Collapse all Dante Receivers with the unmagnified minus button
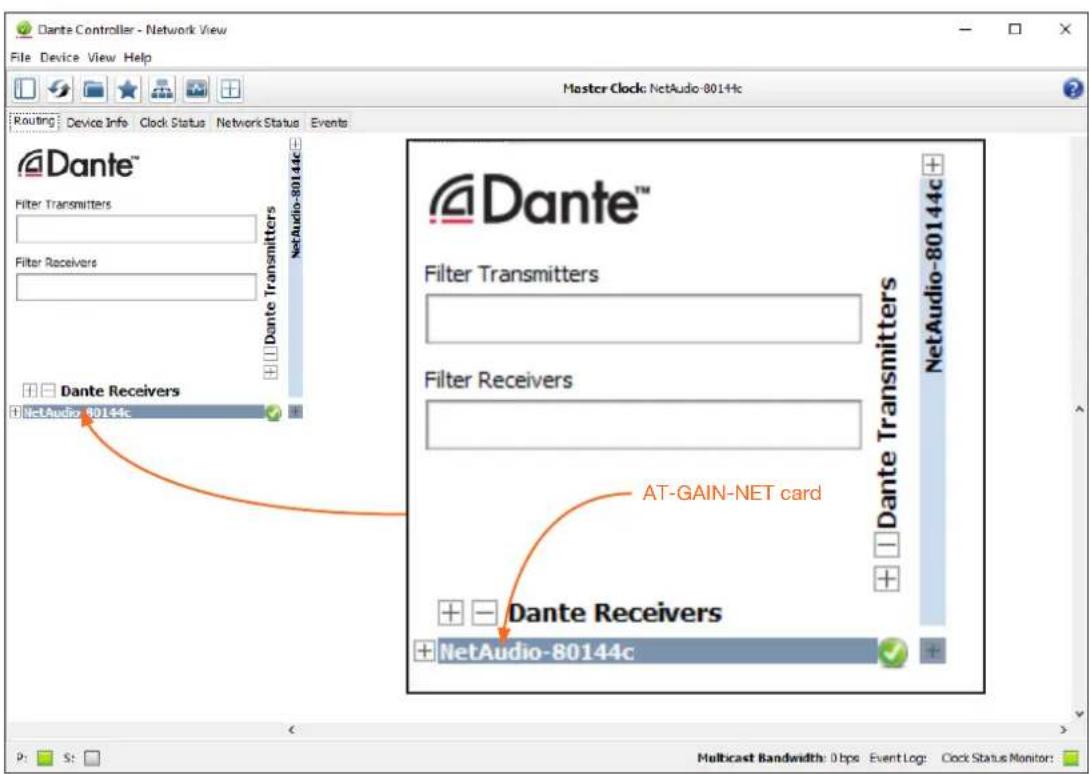The image size is (1089, 774). 47,390
